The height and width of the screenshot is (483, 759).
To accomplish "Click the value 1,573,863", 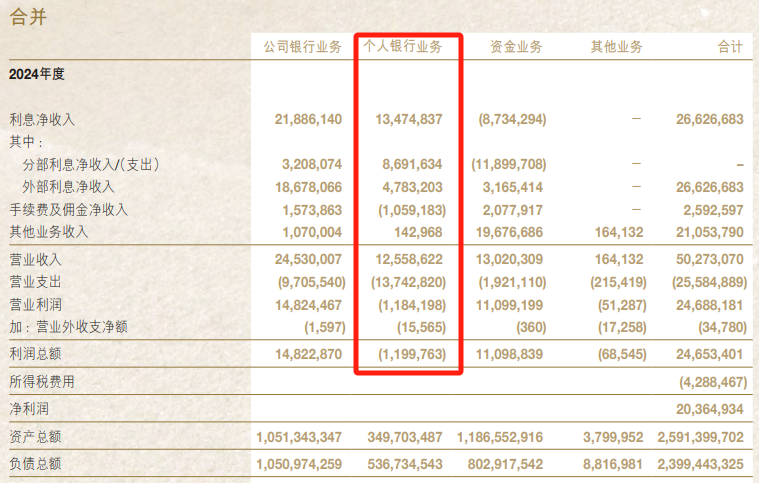I will [x=312, y=211].
